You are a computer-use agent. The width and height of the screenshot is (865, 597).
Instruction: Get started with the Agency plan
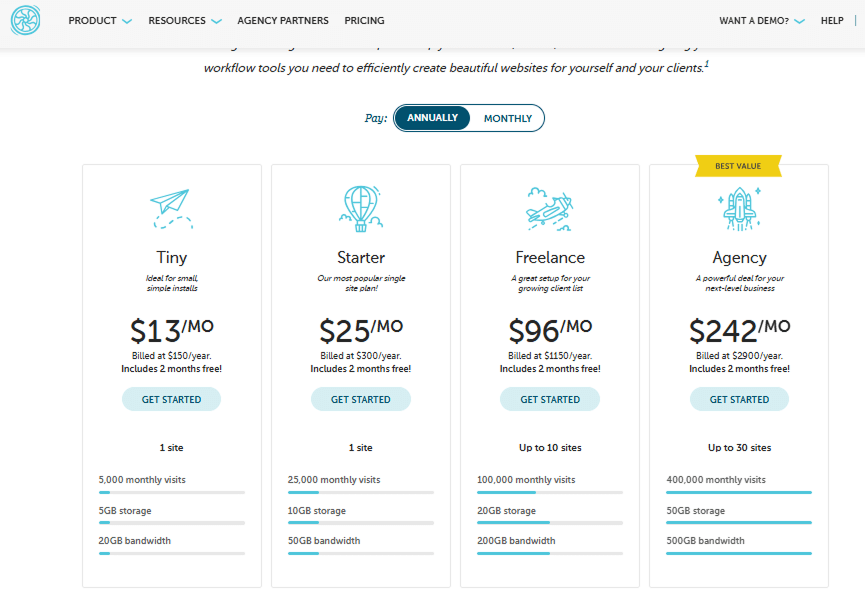739,399
